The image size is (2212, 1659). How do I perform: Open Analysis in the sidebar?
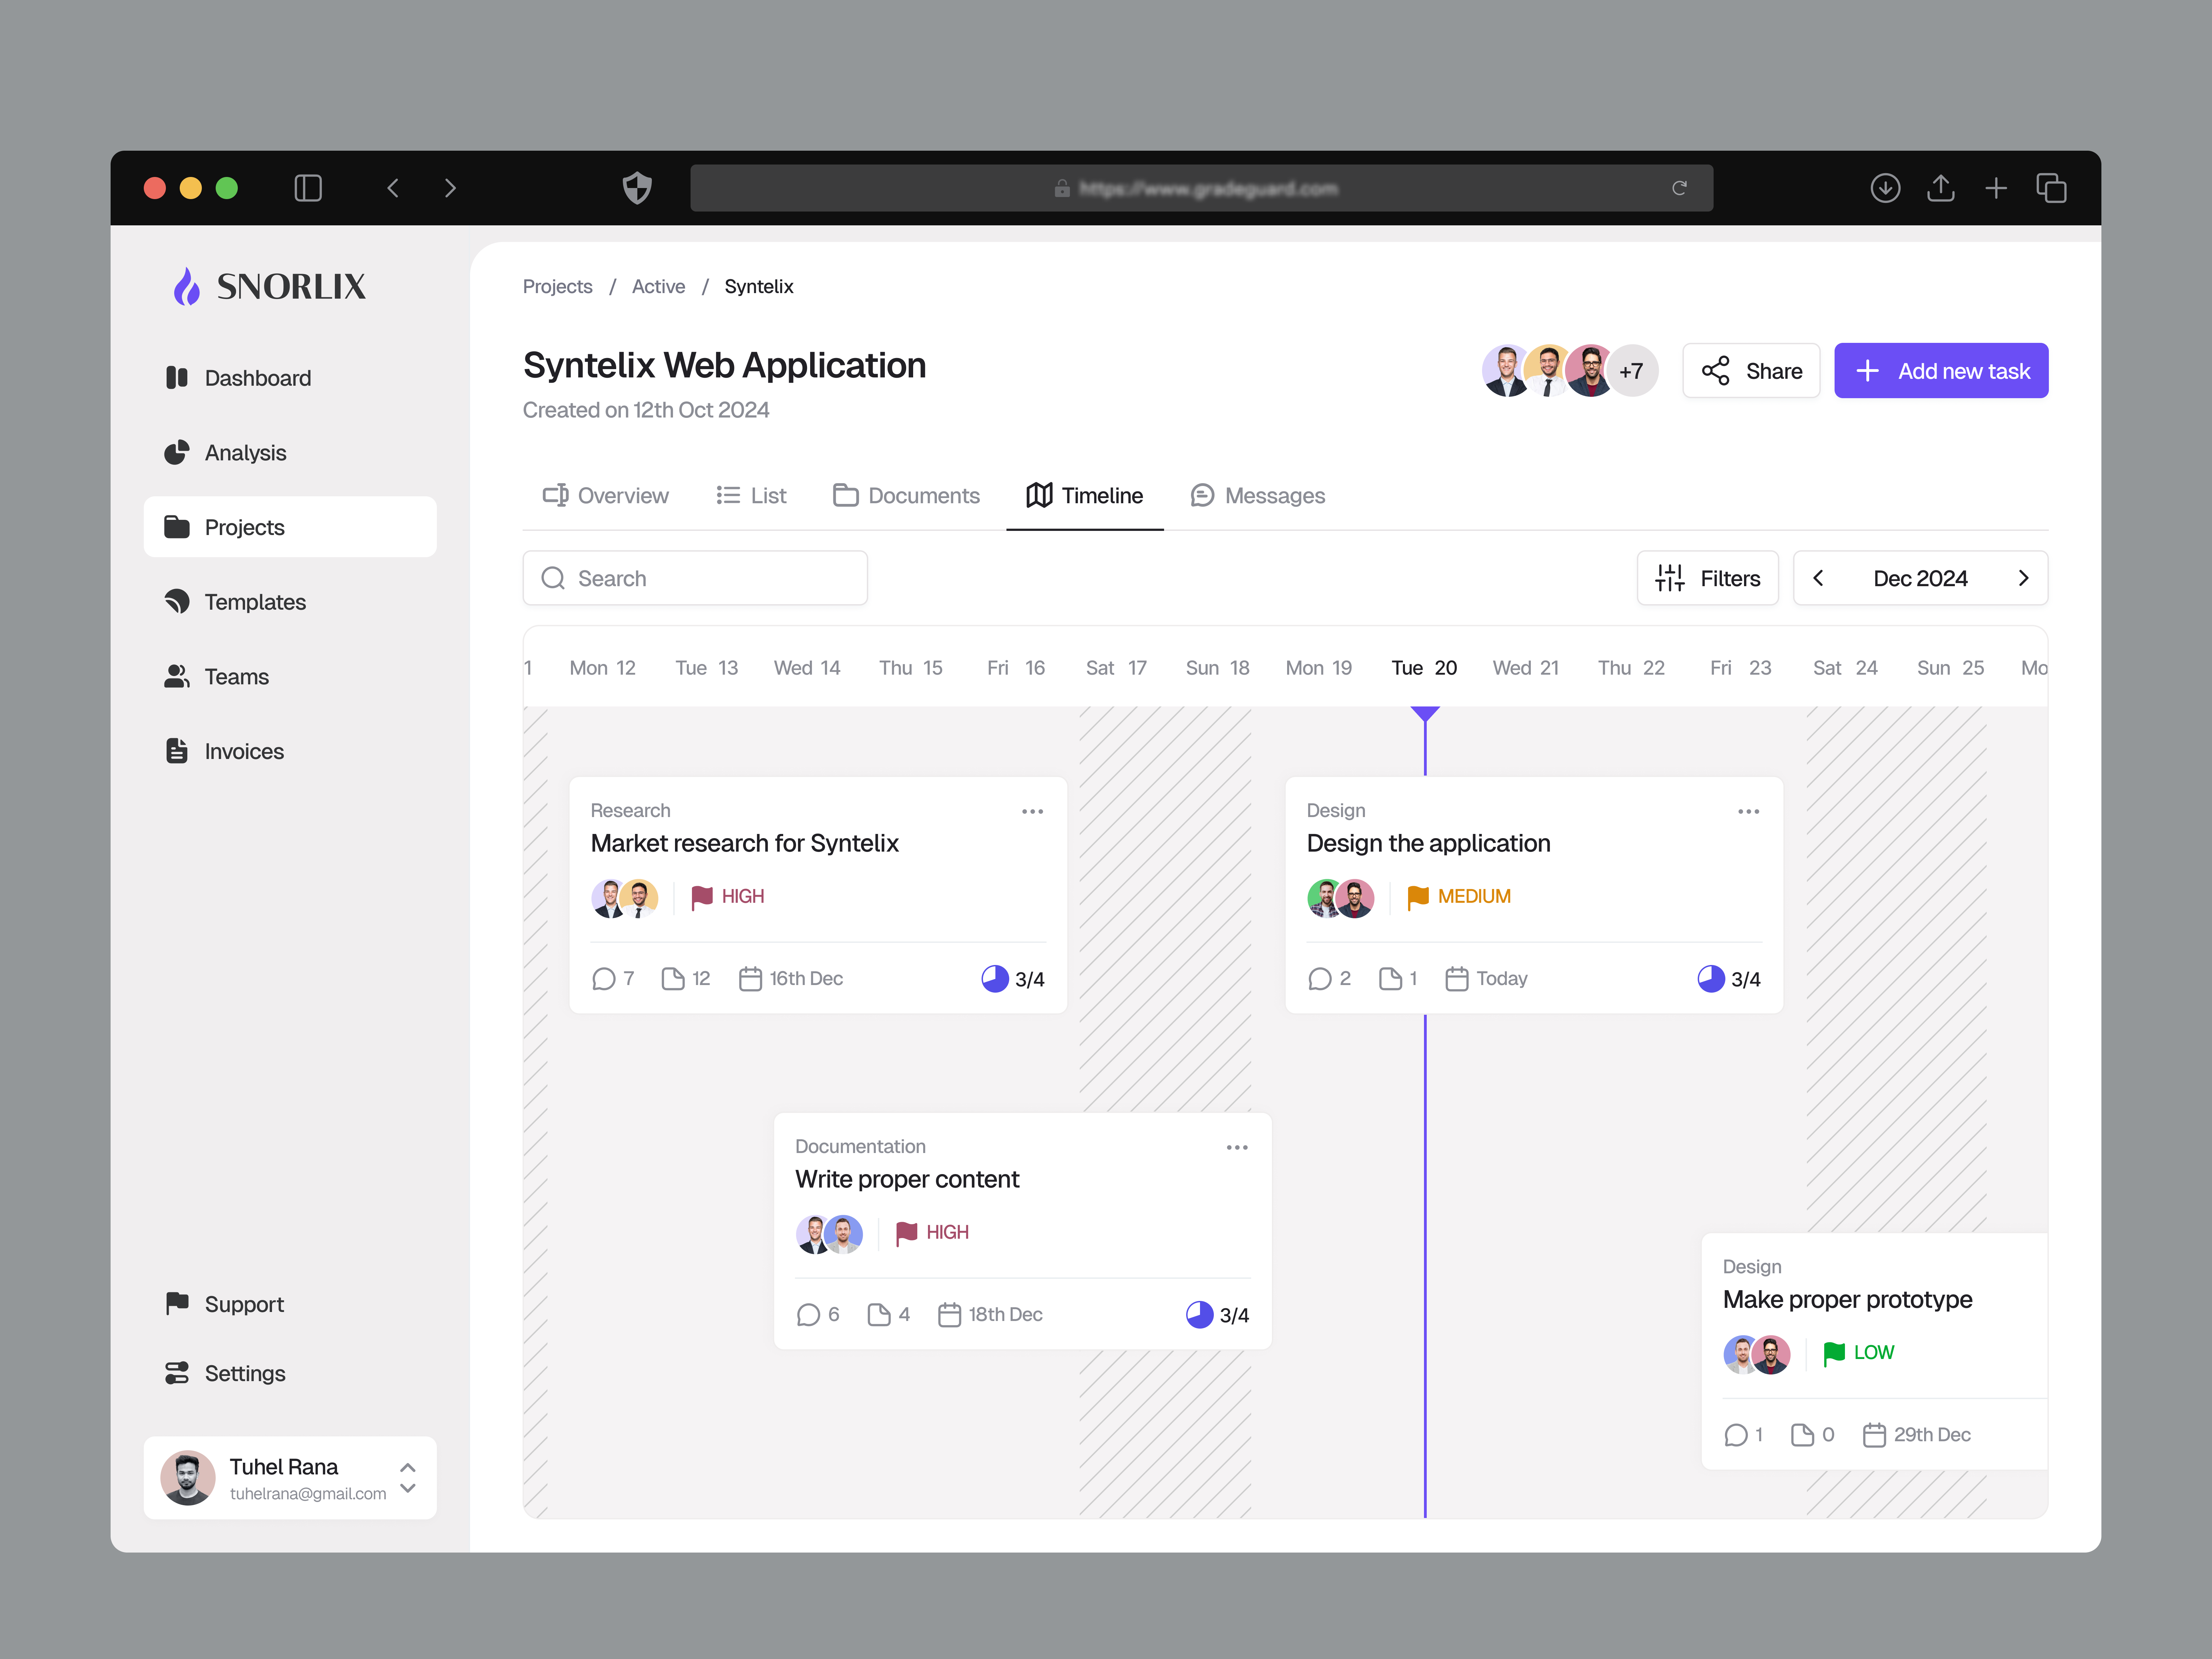click(x=290, y=453)
